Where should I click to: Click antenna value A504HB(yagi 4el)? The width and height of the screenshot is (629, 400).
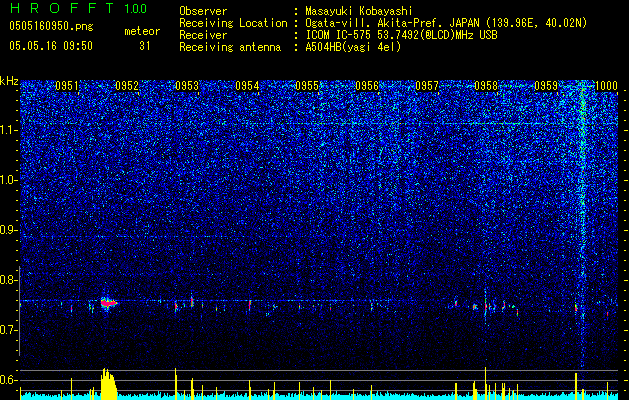tap(353, 47)
